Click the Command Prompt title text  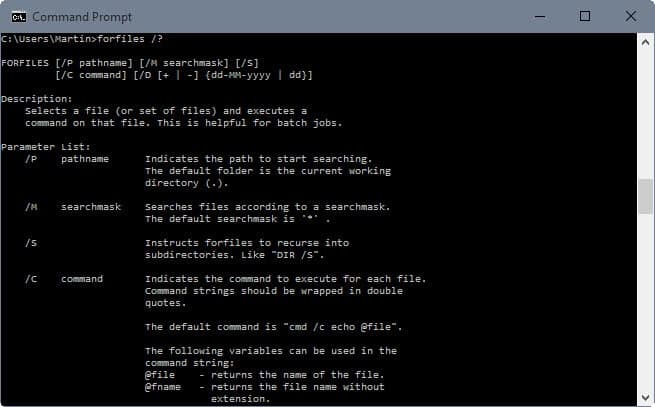click(82, 17)
